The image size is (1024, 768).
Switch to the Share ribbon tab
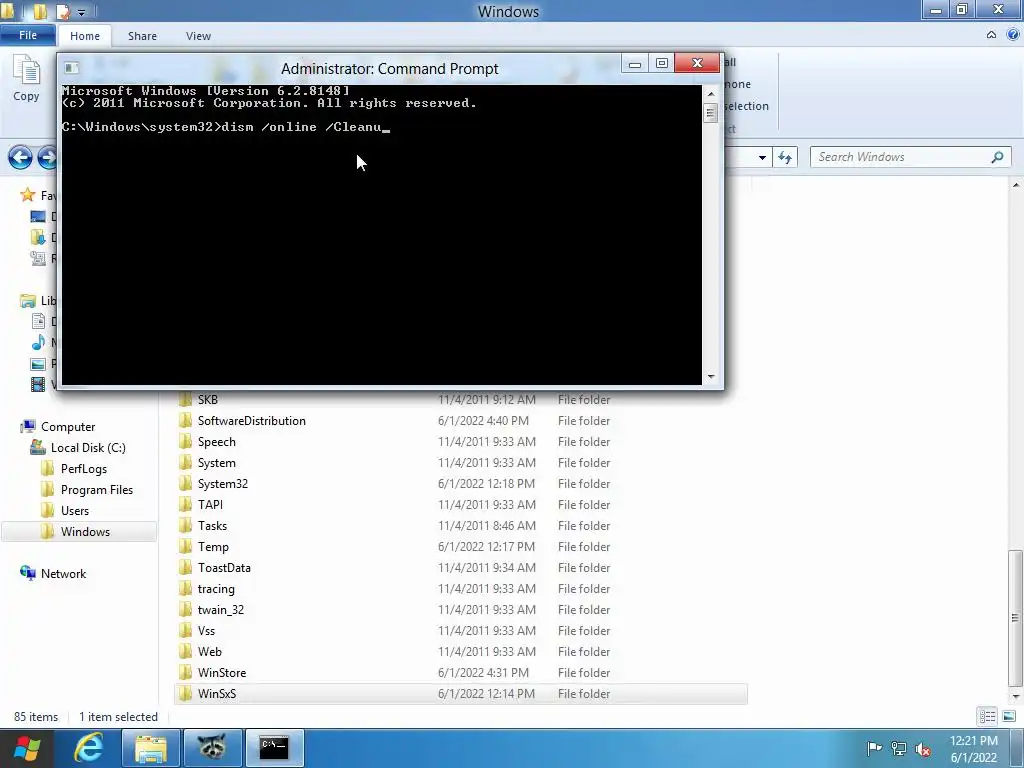pos(142,36)
